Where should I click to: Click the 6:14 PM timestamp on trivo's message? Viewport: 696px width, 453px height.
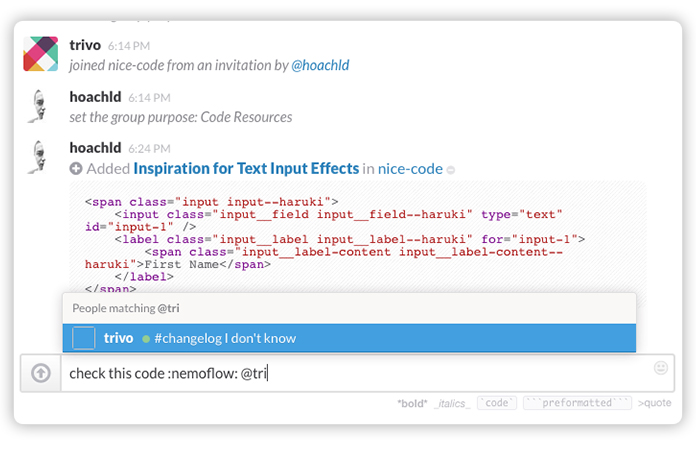pyautogui.click(x=129, y=46)
